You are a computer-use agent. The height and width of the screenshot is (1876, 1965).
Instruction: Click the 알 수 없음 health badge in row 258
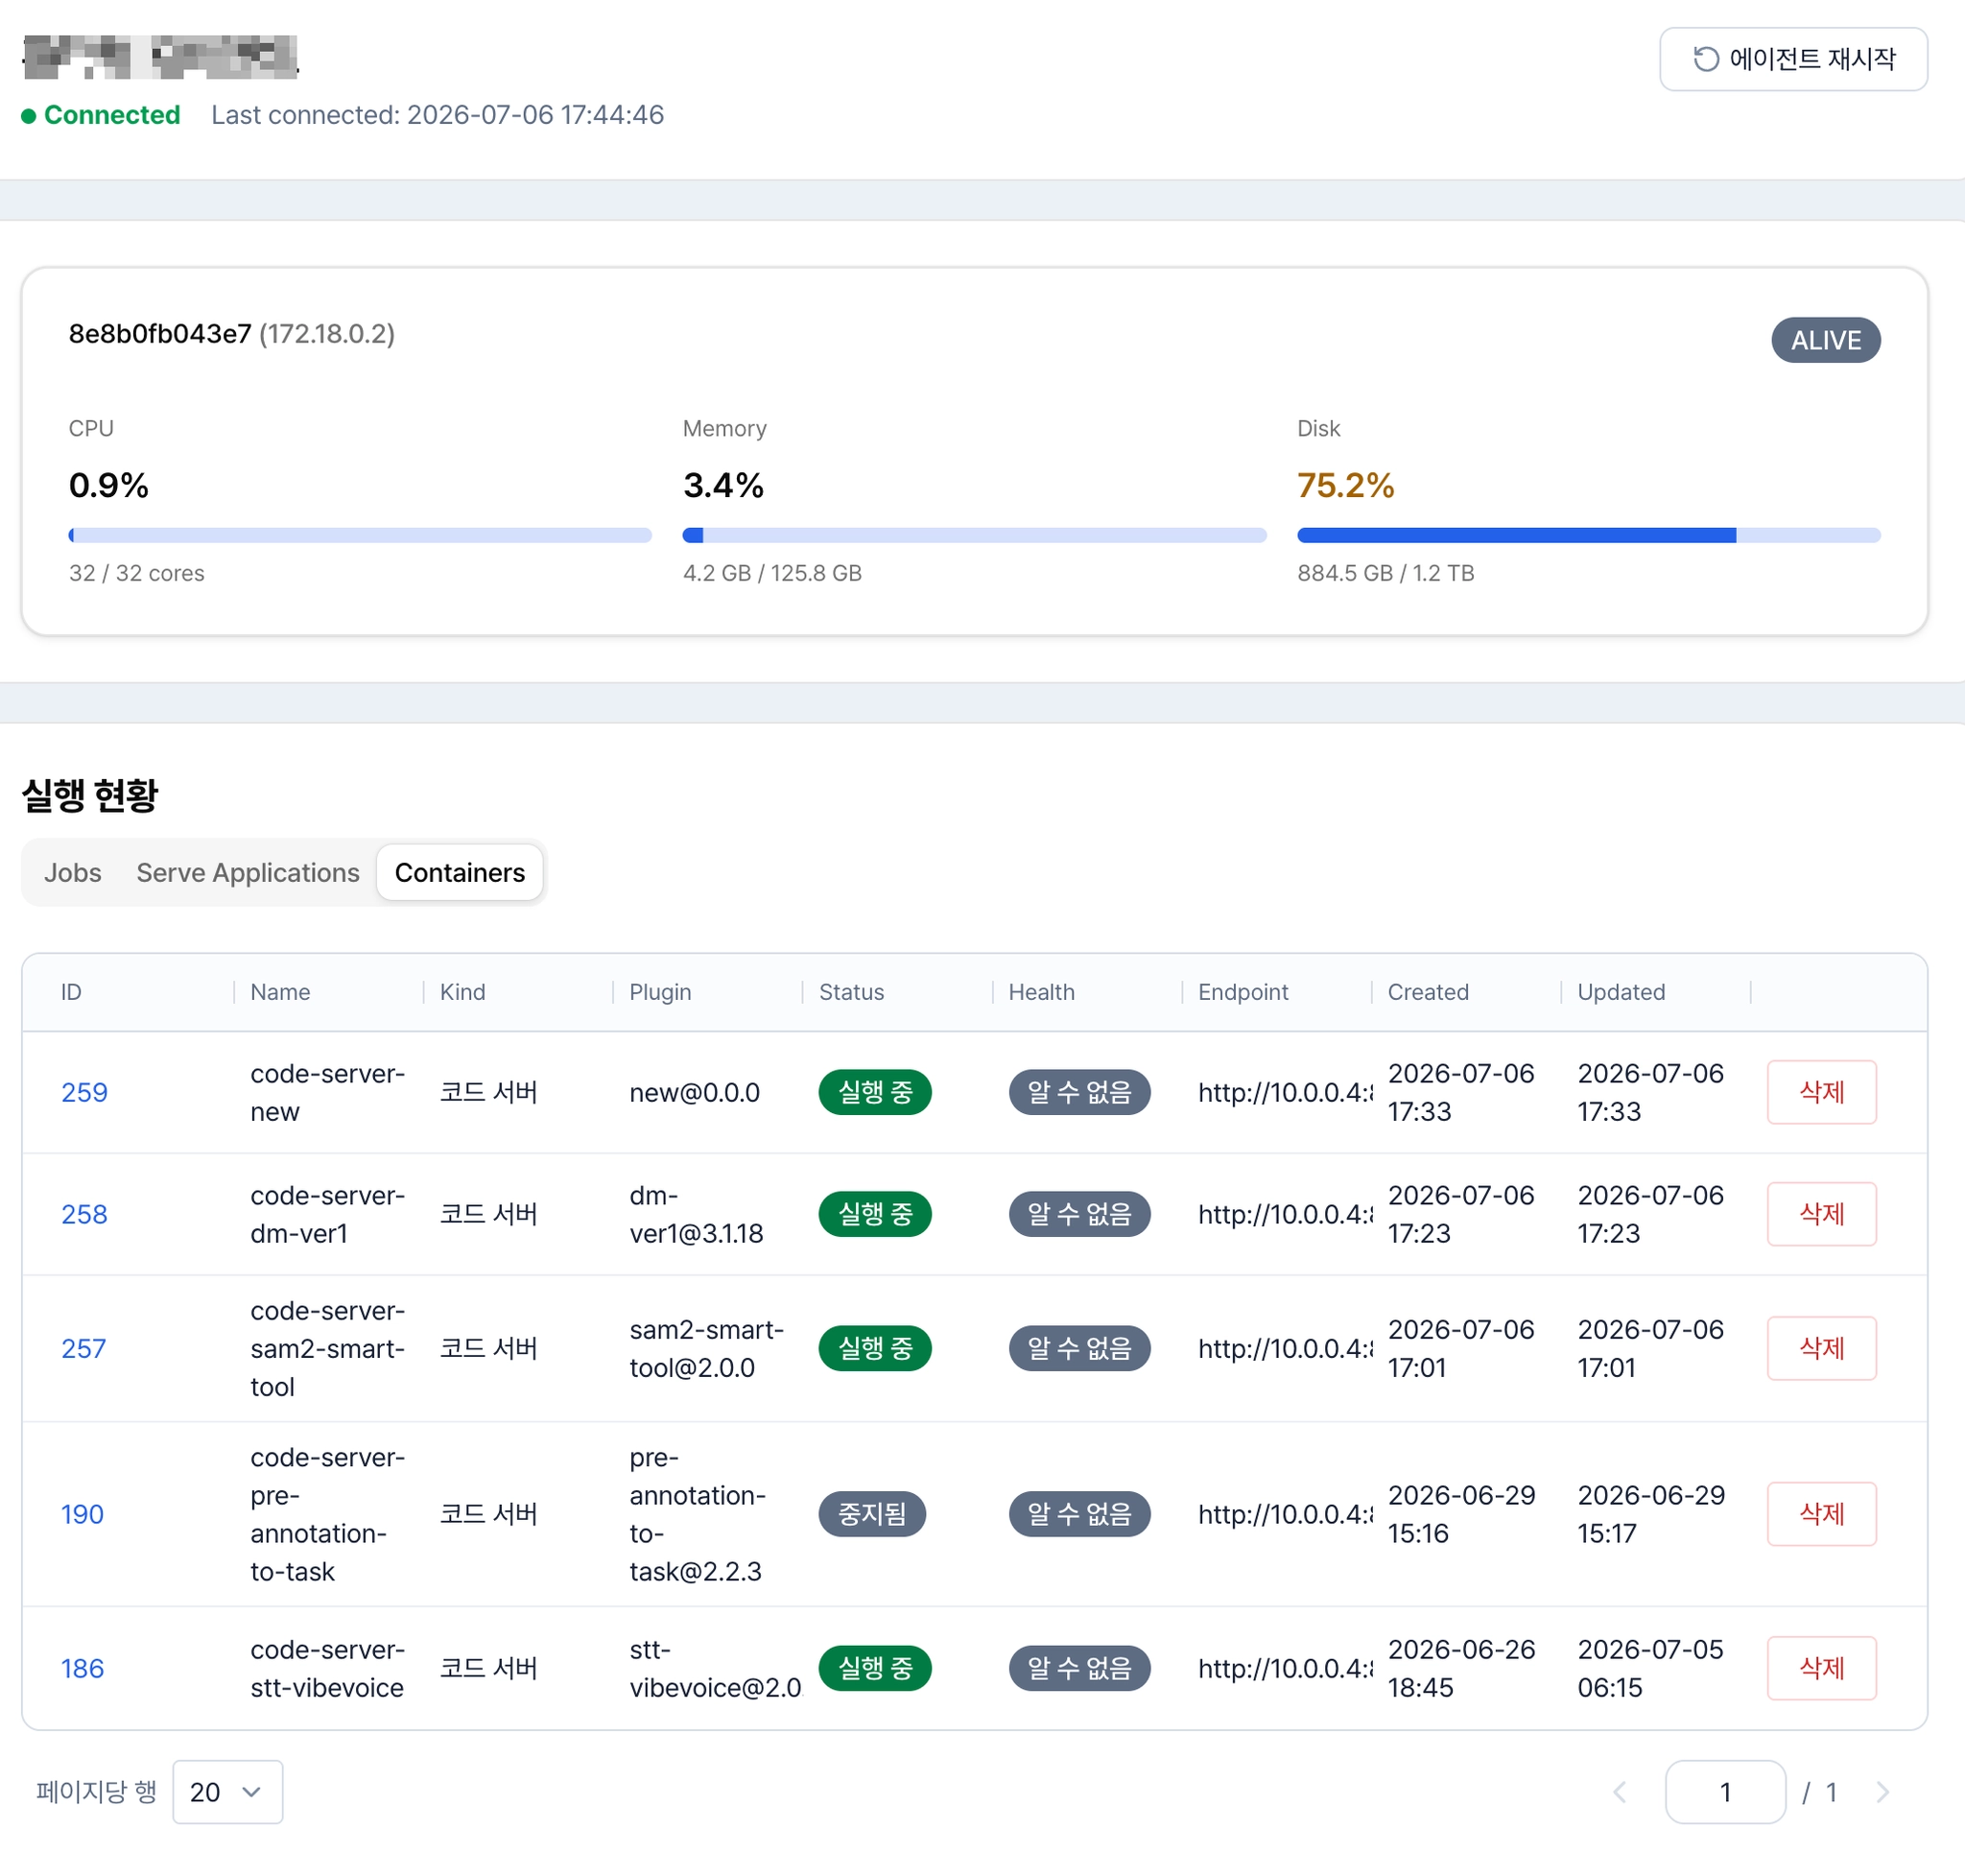point(1079,1214)
